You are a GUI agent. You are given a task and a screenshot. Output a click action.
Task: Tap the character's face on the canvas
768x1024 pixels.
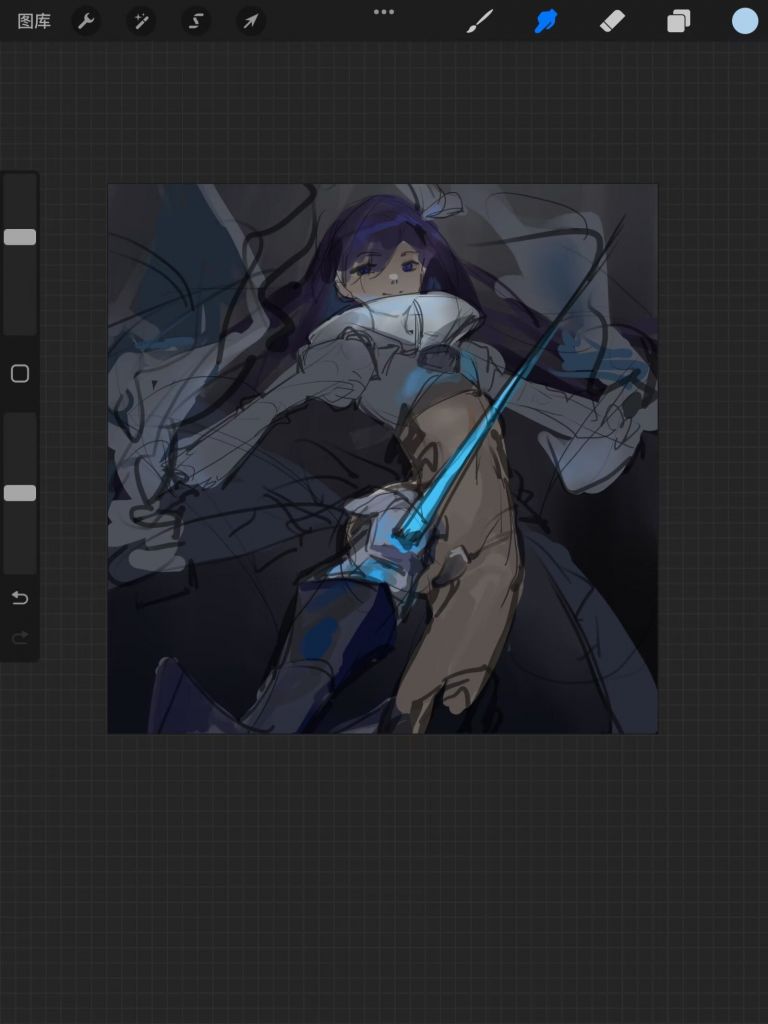(x=383, y=265)
